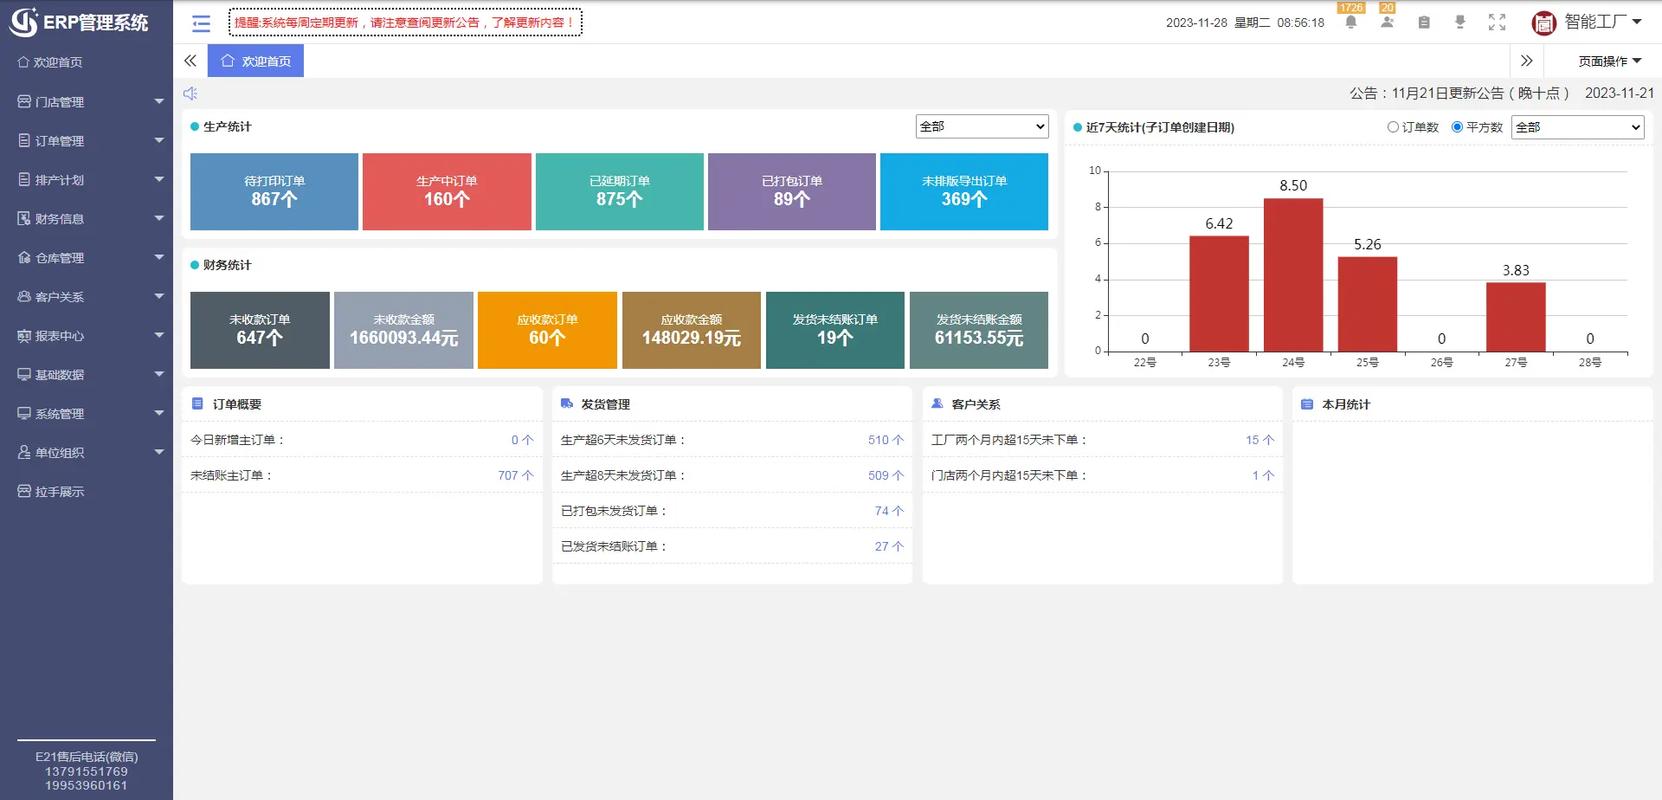Expand the 仓库管理 sidebar menu
1662x800 pixels.
pos(86,258)
